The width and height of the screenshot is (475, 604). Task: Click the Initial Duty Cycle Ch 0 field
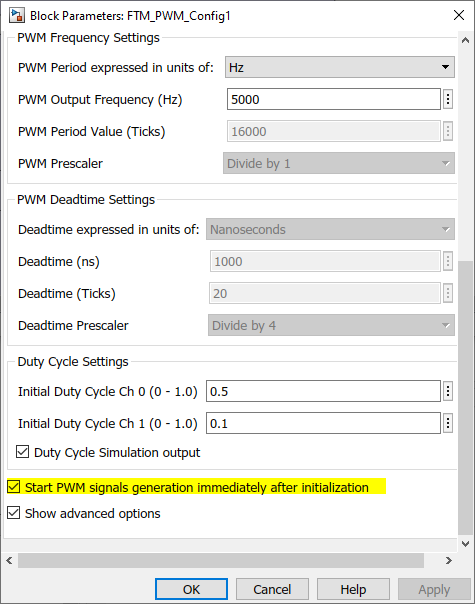point(323,391)
